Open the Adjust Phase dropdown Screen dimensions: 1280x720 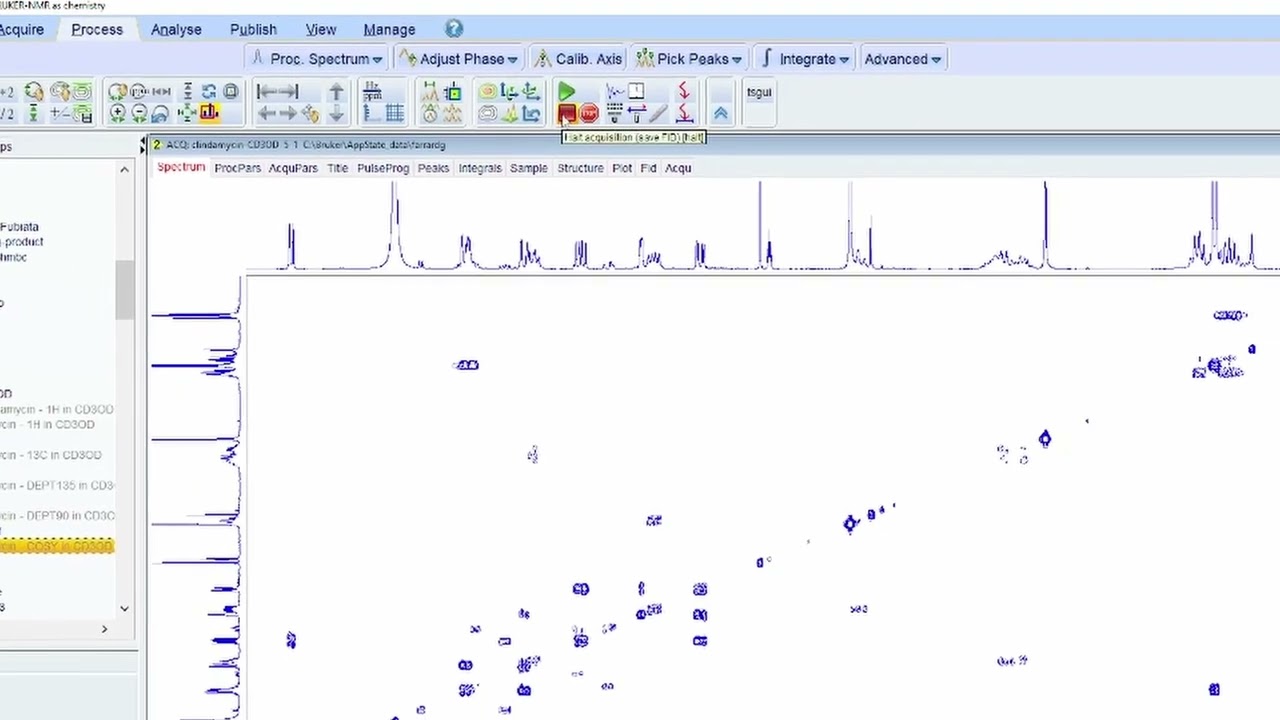click(x=458, y=59)
